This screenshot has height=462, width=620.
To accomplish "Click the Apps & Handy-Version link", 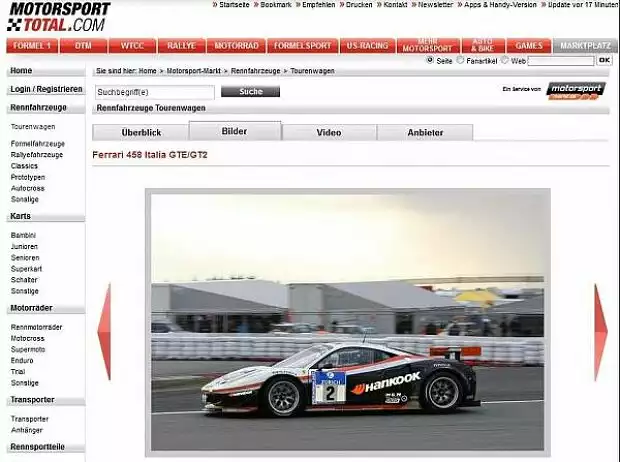I will (x=500, y=5).
